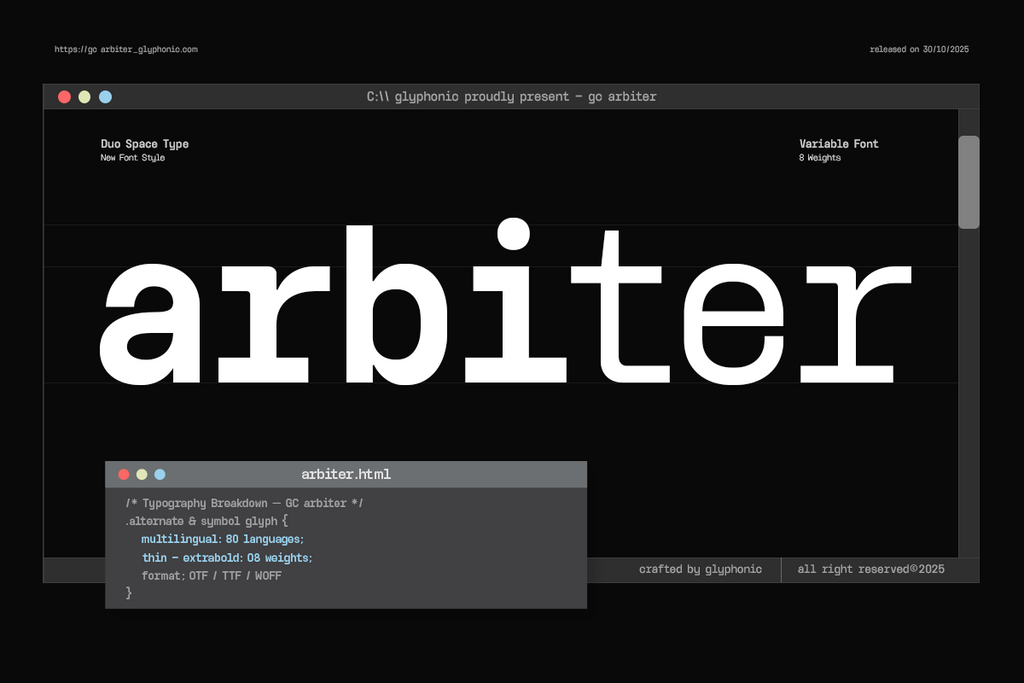The image size is (1024, 683).
Task: Click the red dot in main window title bar
Action: pos(64,97)
